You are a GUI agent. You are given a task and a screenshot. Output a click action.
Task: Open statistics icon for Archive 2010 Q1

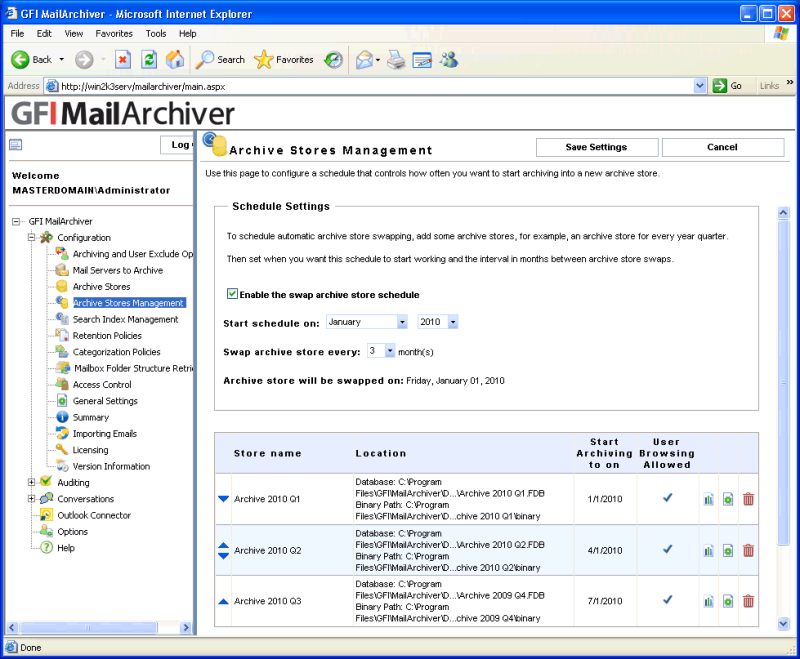click(709, 499)
